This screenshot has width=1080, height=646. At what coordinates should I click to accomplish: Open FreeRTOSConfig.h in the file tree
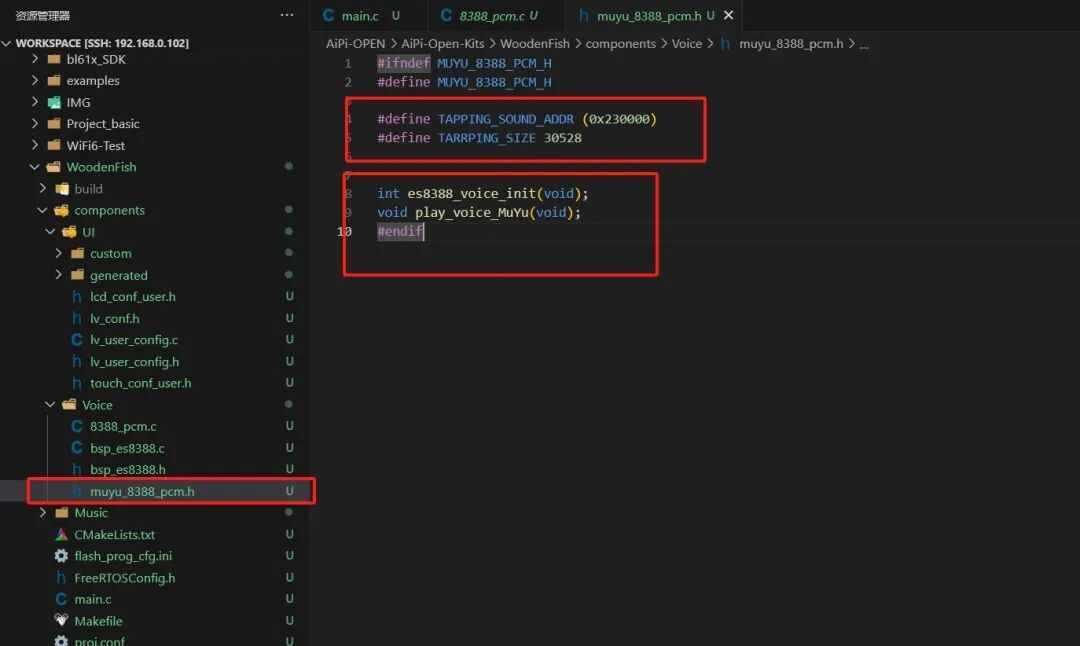point(124,578)
